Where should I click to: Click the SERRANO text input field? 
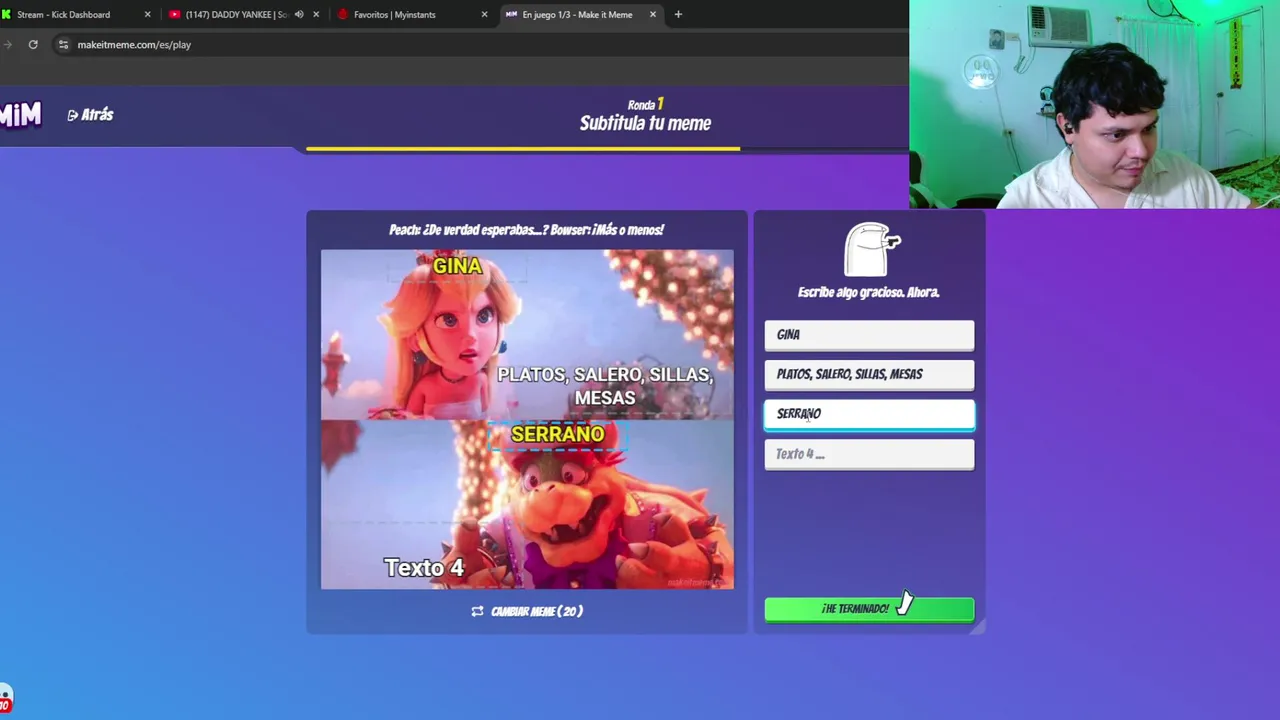(869, 414)
